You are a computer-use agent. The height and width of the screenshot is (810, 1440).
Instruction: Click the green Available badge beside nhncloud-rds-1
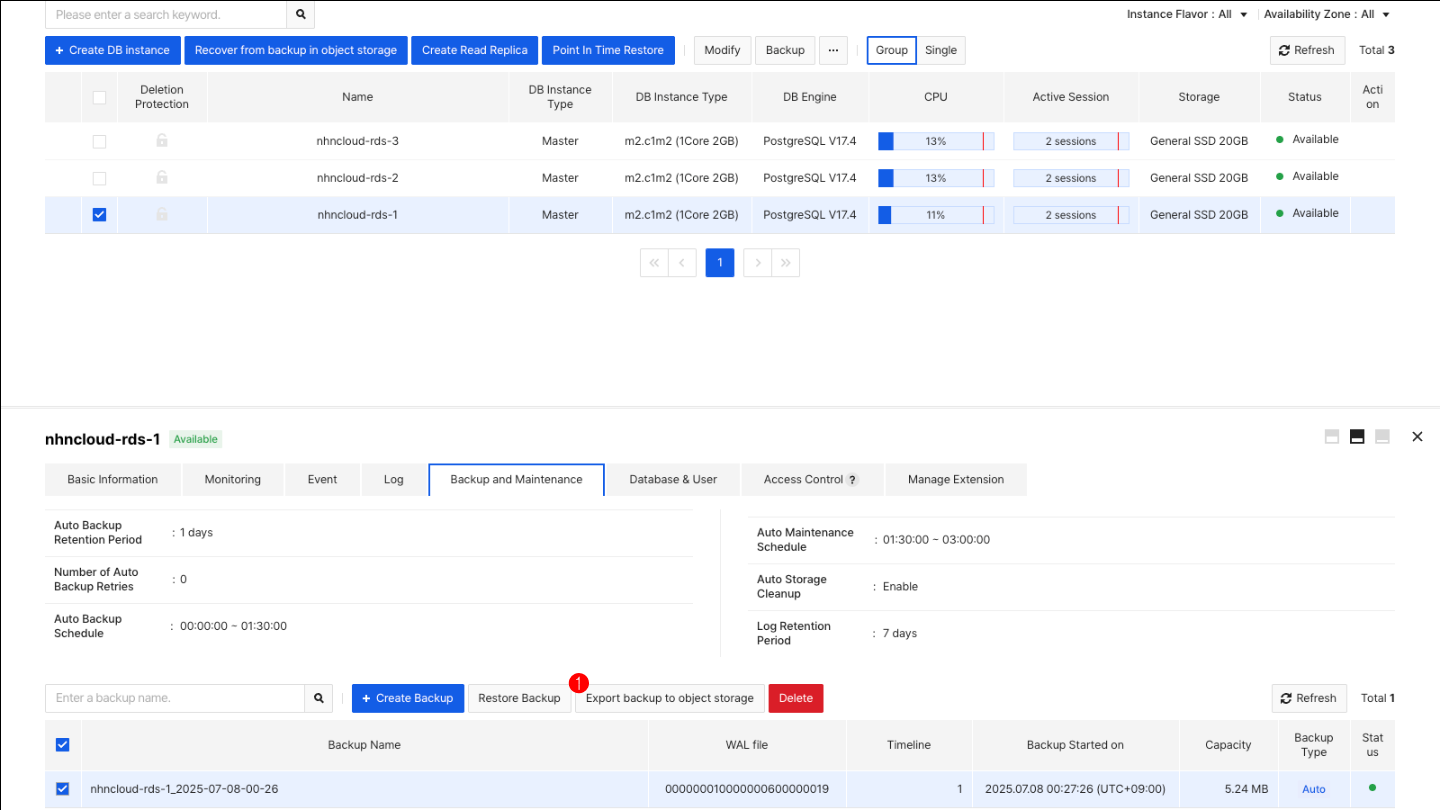coord(195,439)
